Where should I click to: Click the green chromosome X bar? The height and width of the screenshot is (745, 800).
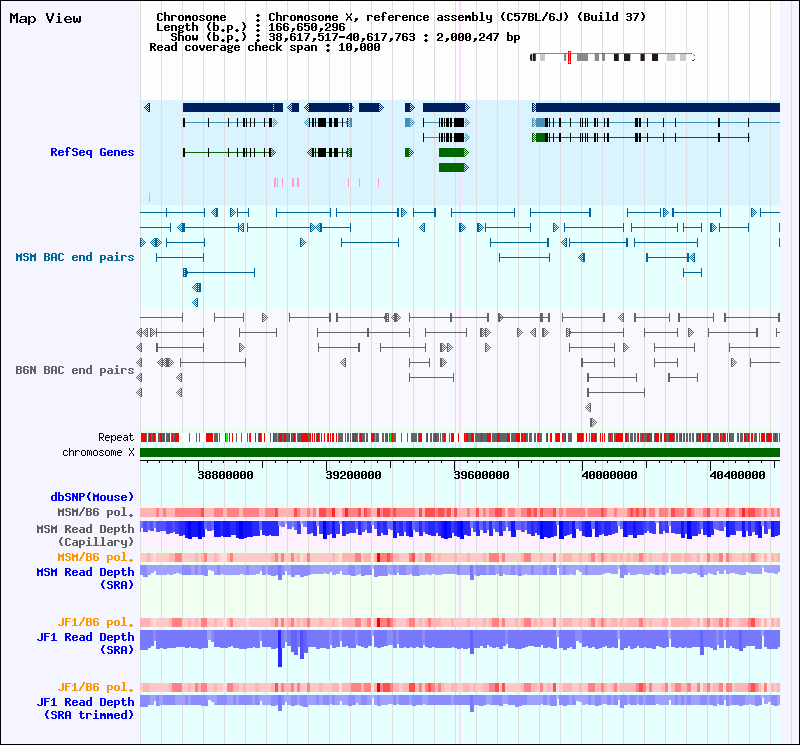click(x=459, y=453)
